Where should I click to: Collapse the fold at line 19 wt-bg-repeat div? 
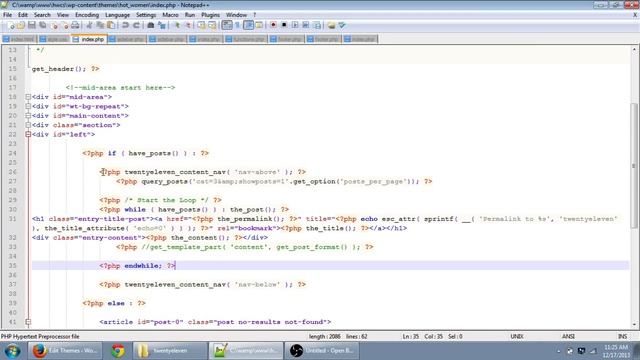[x=28, y=107]
